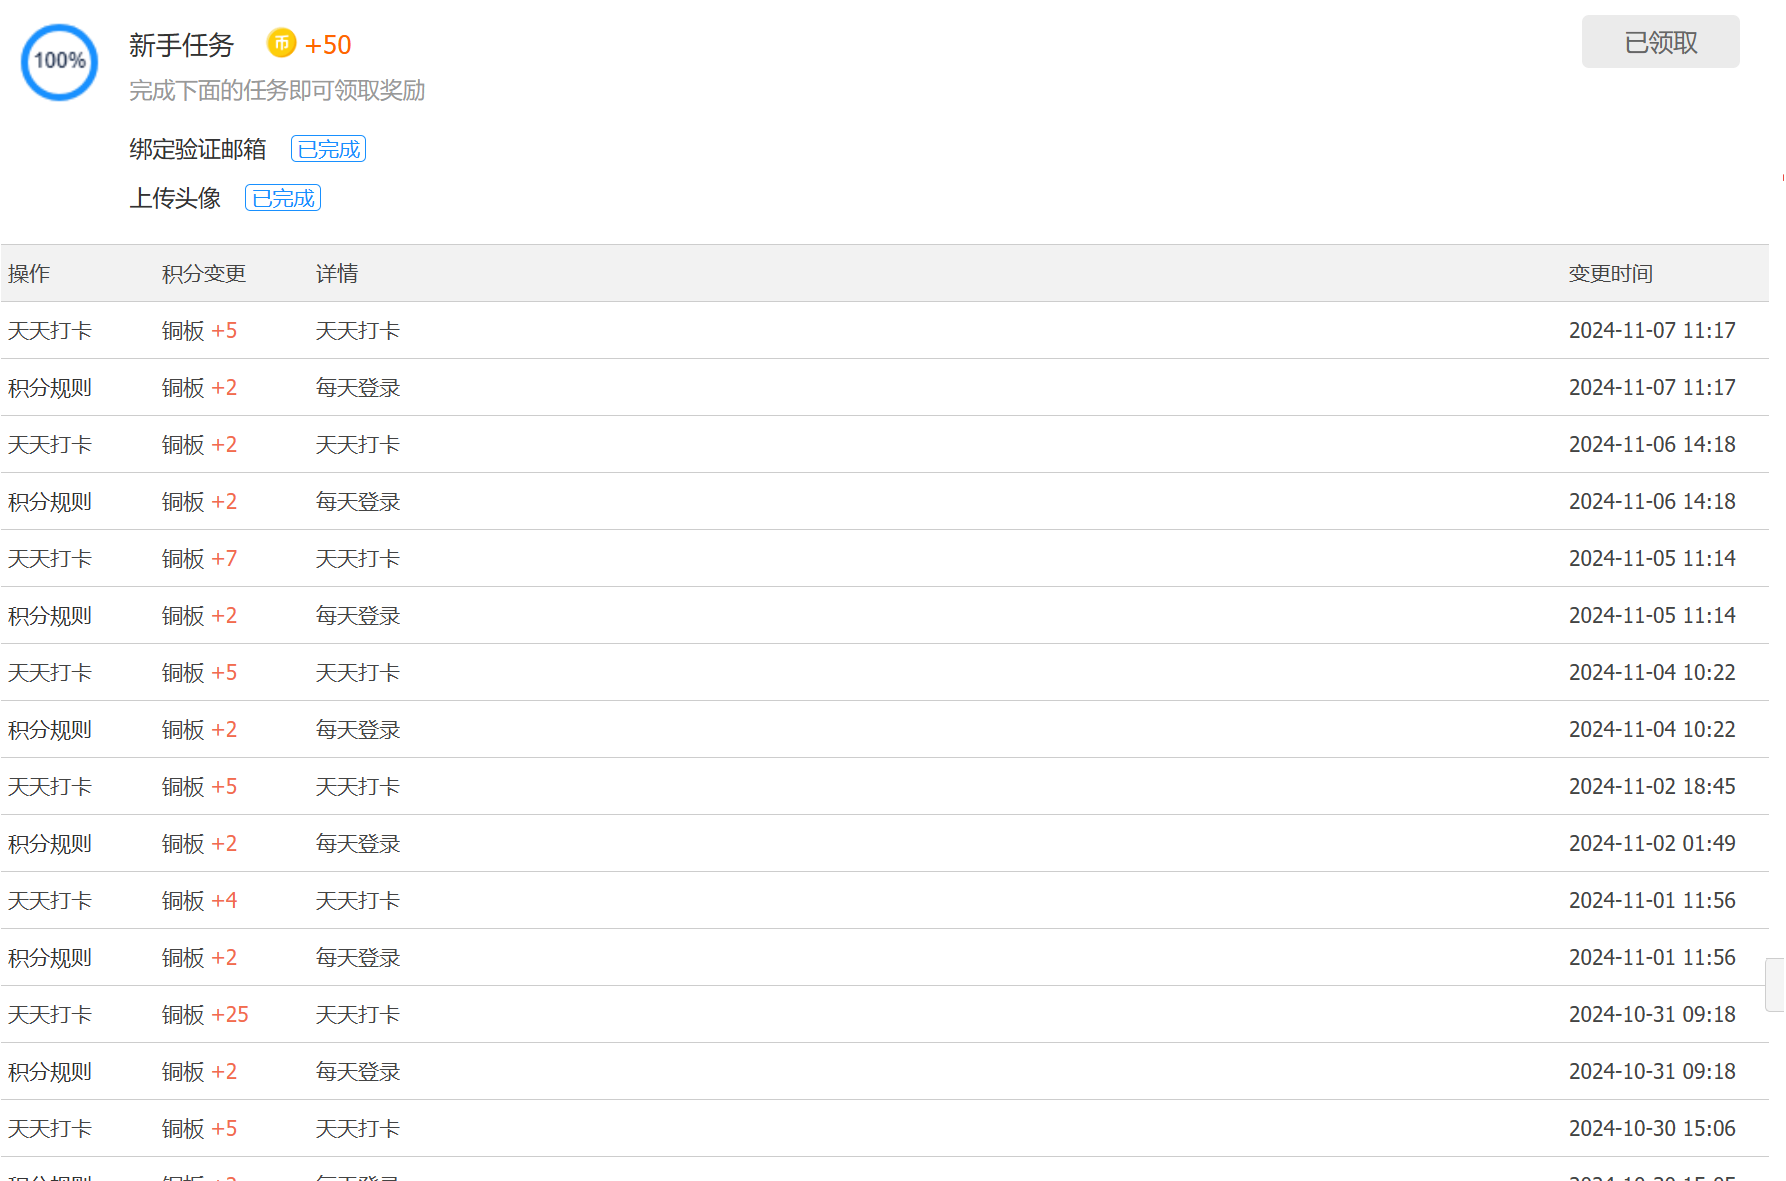1786x1181 pixels.
Task: Click the 详情 column header
Action: pyautogui.click(x=337, y=273)
